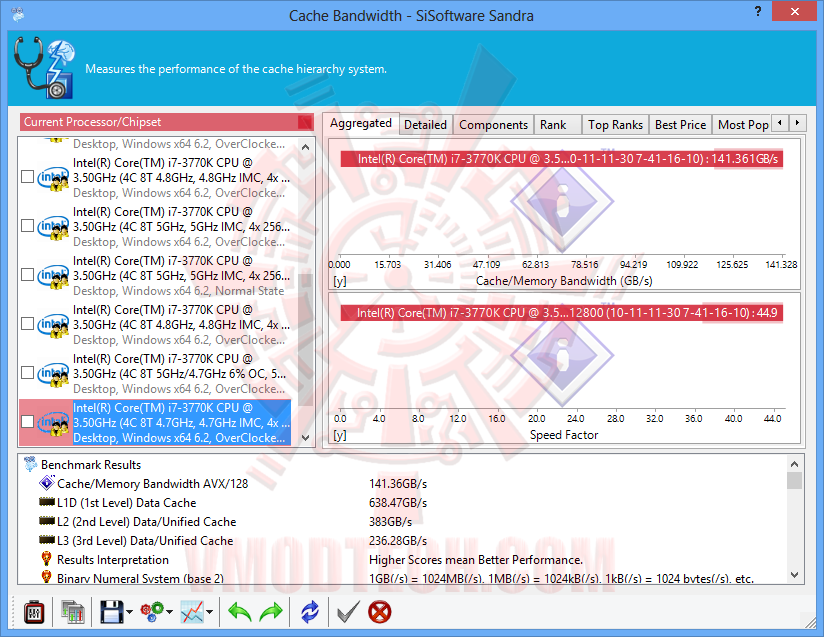Click processor list scrollbar down arrow
Image resolution: width=824 pixels, height=637 pixels.
[x=305, y=437]
